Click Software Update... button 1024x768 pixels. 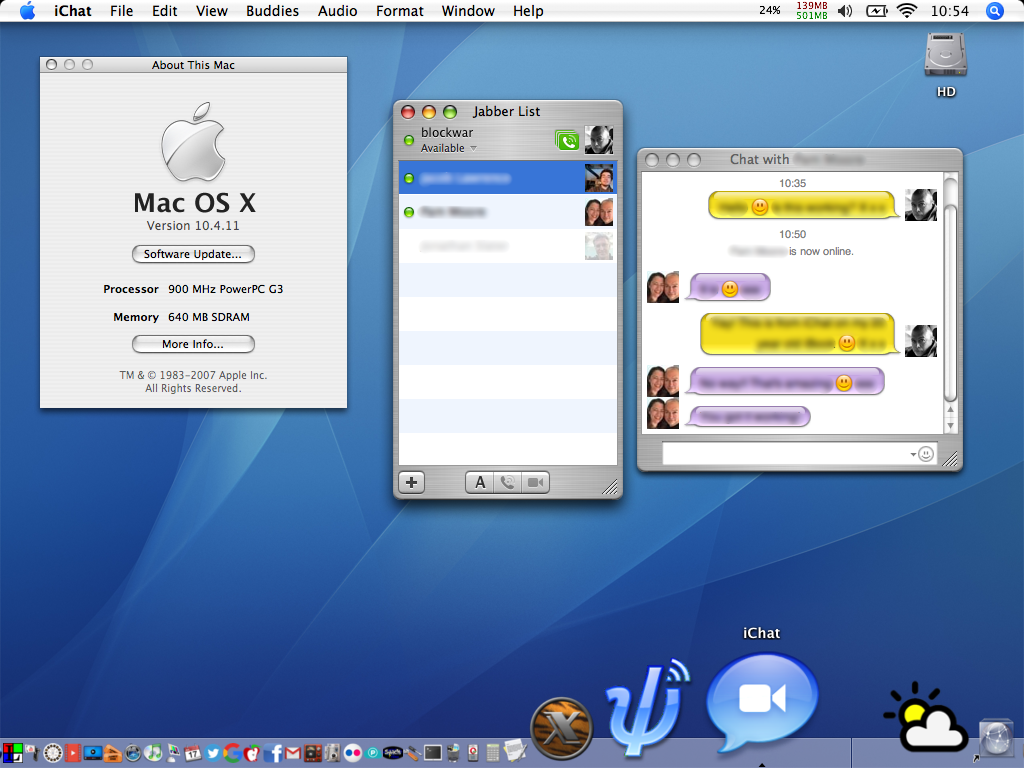coord(193,254)
